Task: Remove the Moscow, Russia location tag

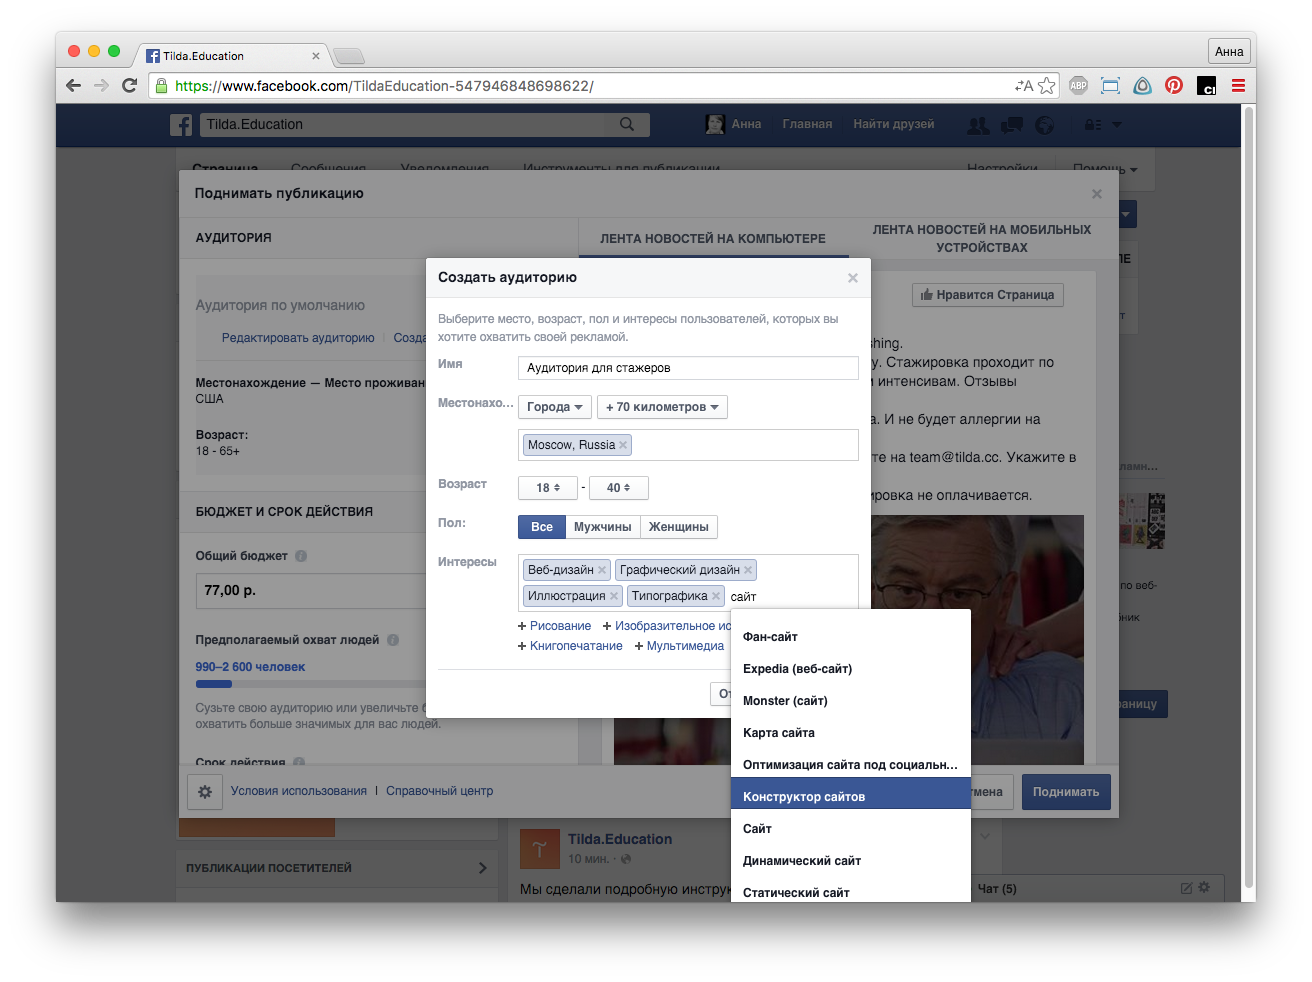Action: tap(623, 445)
